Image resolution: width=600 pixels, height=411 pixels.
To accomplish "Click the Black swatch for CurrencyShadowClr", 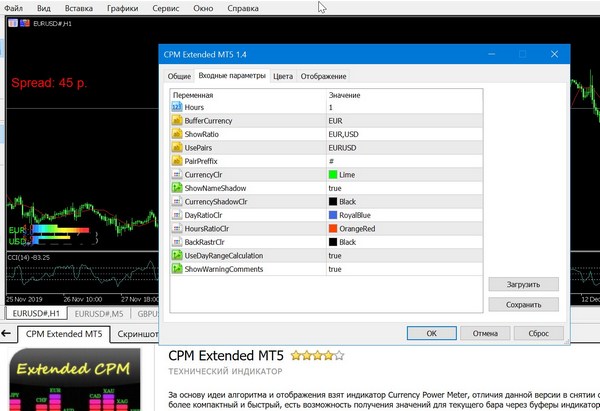I will coord(333,201).
